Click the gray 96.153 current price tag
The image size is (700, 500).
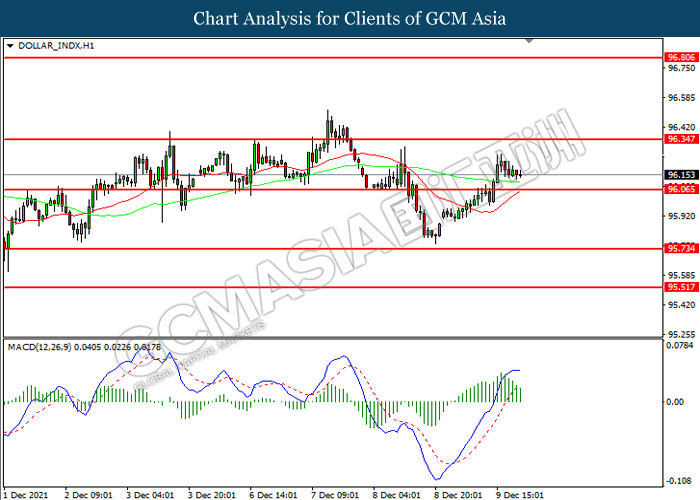[680, 175]
